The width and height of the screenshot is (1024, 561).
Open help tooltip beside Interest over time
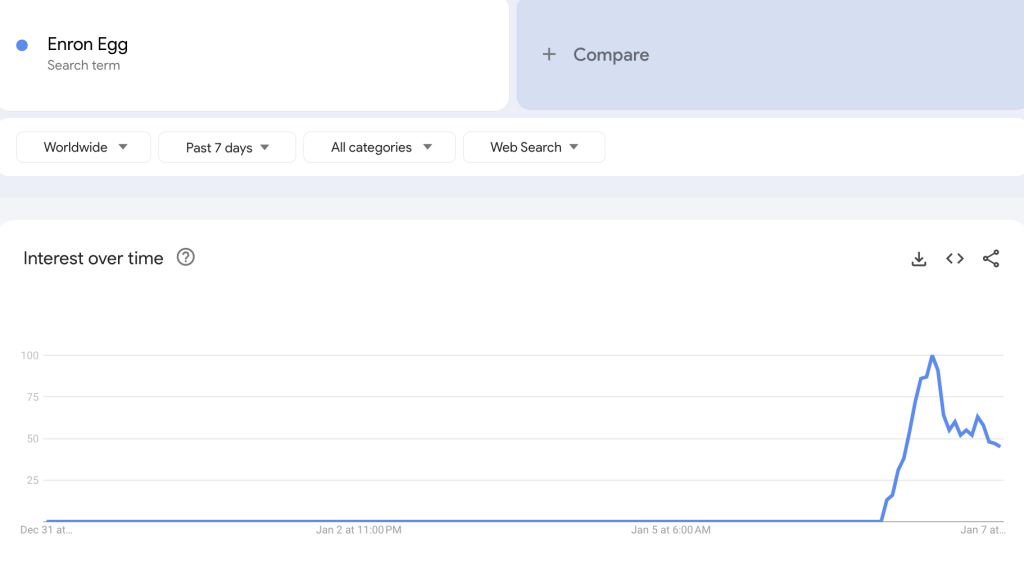[185, 257]
